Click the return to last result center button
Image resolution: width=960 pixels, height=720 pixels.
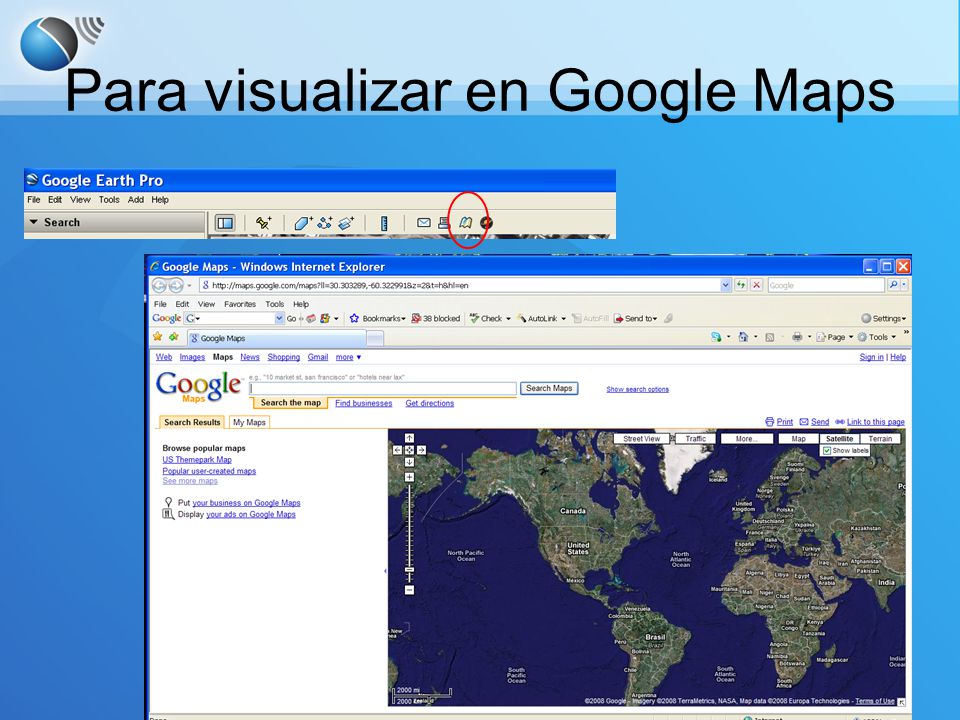410,450
